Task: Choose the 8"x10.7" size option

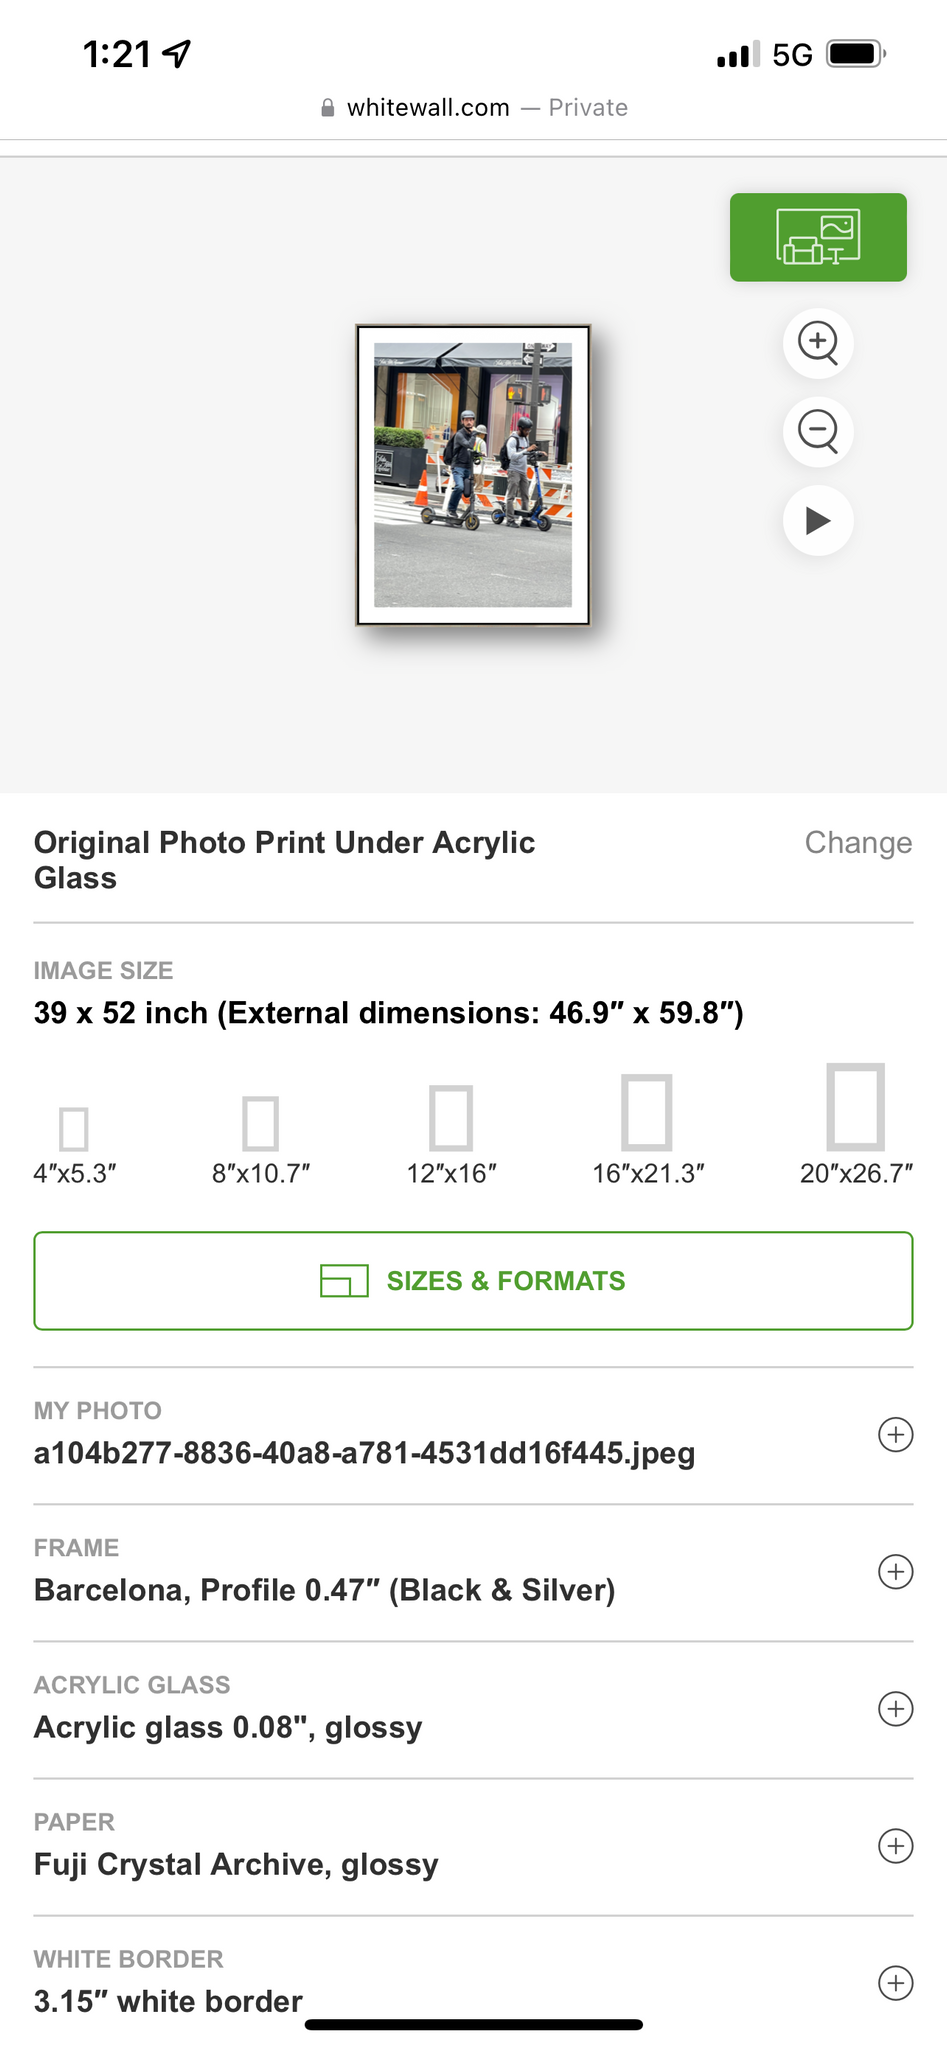Action: 260,1123
